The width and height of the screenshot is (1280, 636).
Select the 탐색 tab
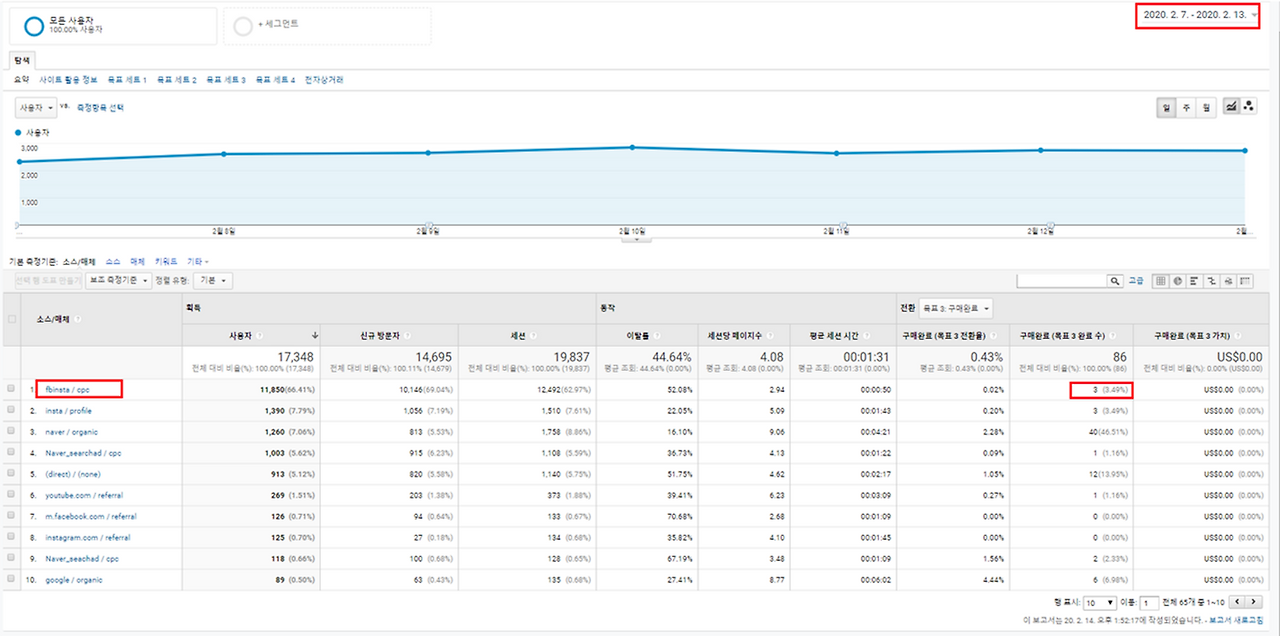20,60
